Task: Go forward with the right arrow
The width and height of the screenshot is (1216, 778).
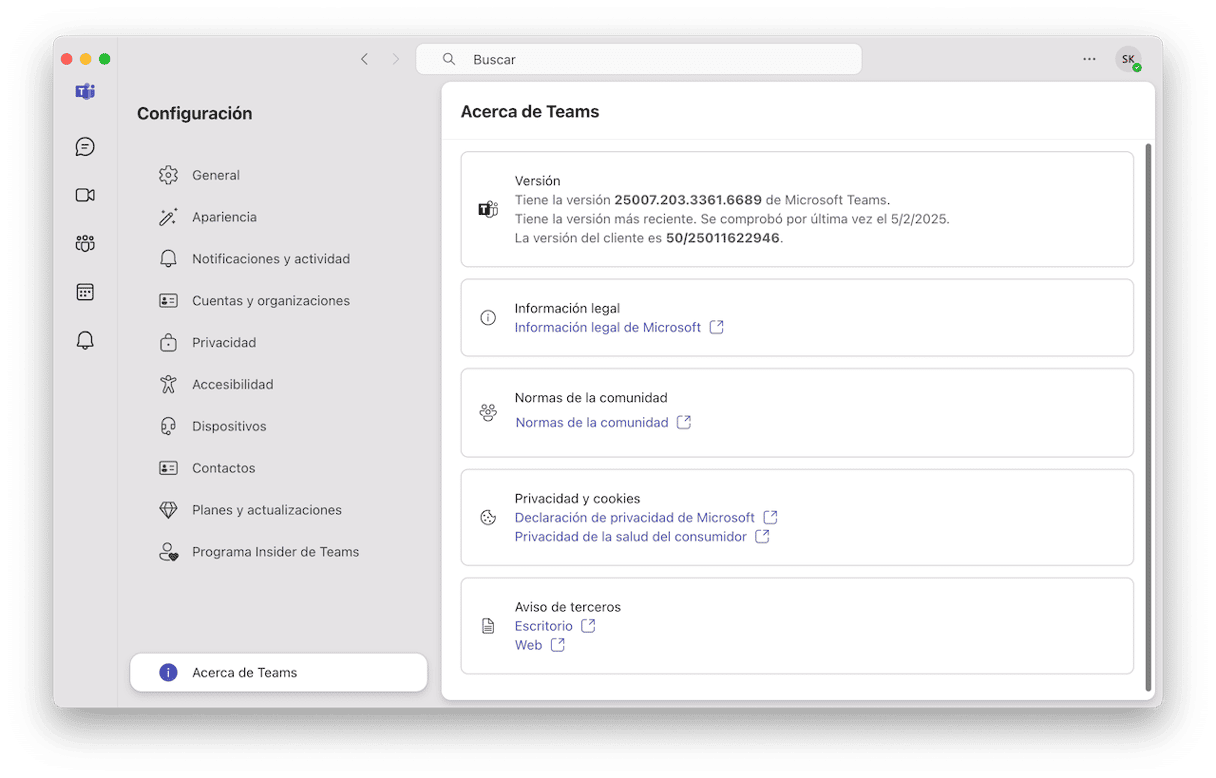Action: (396, 59)
